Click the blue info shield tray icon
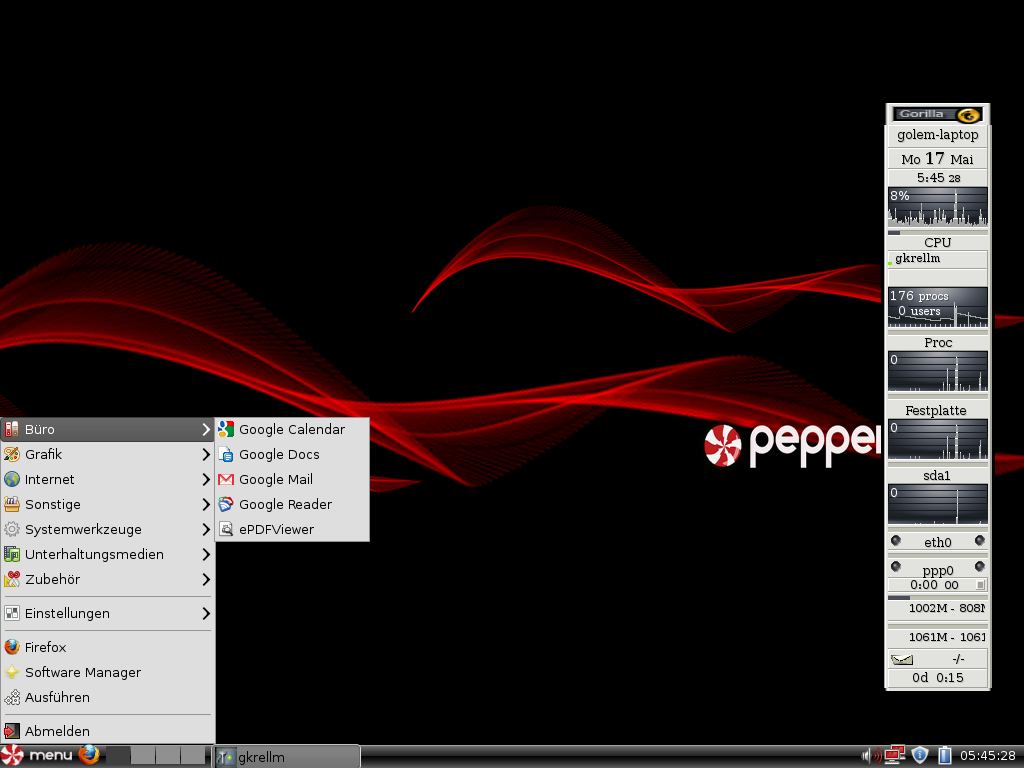The image size is (1024, 768). 920,755
